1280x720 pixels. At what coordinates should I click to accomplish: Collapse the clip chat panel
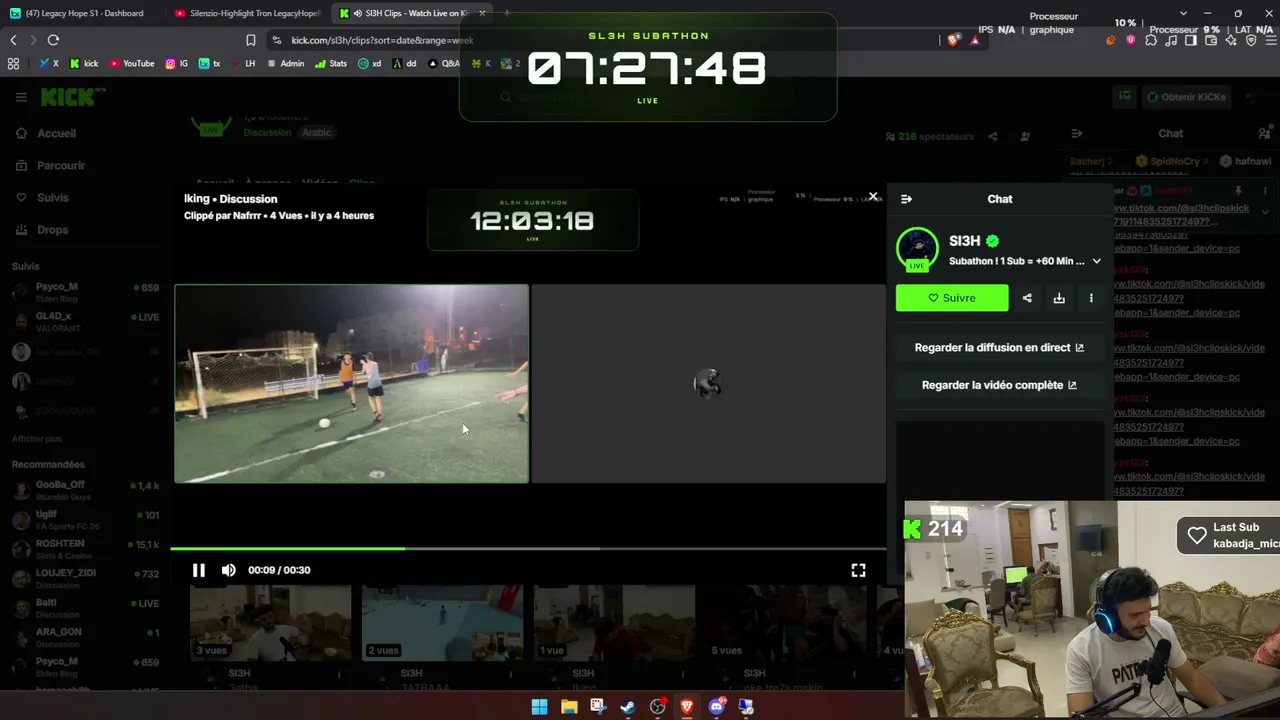click(x=906, y=199)
